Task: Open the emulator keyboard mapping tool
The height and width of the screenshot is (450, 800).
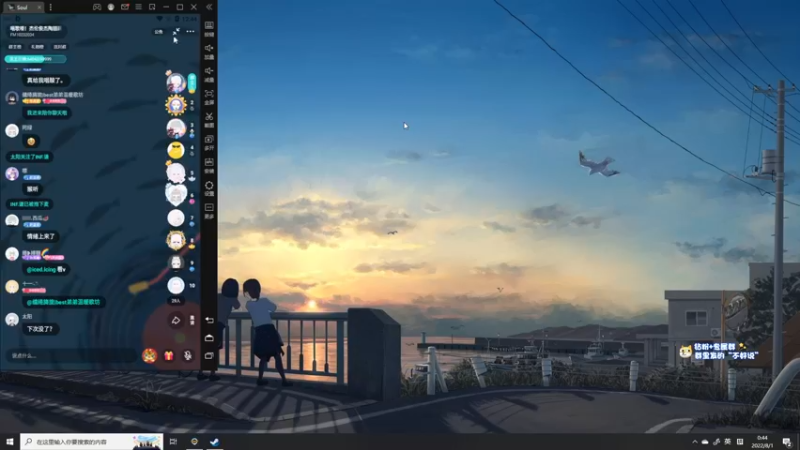Action: 209,28
